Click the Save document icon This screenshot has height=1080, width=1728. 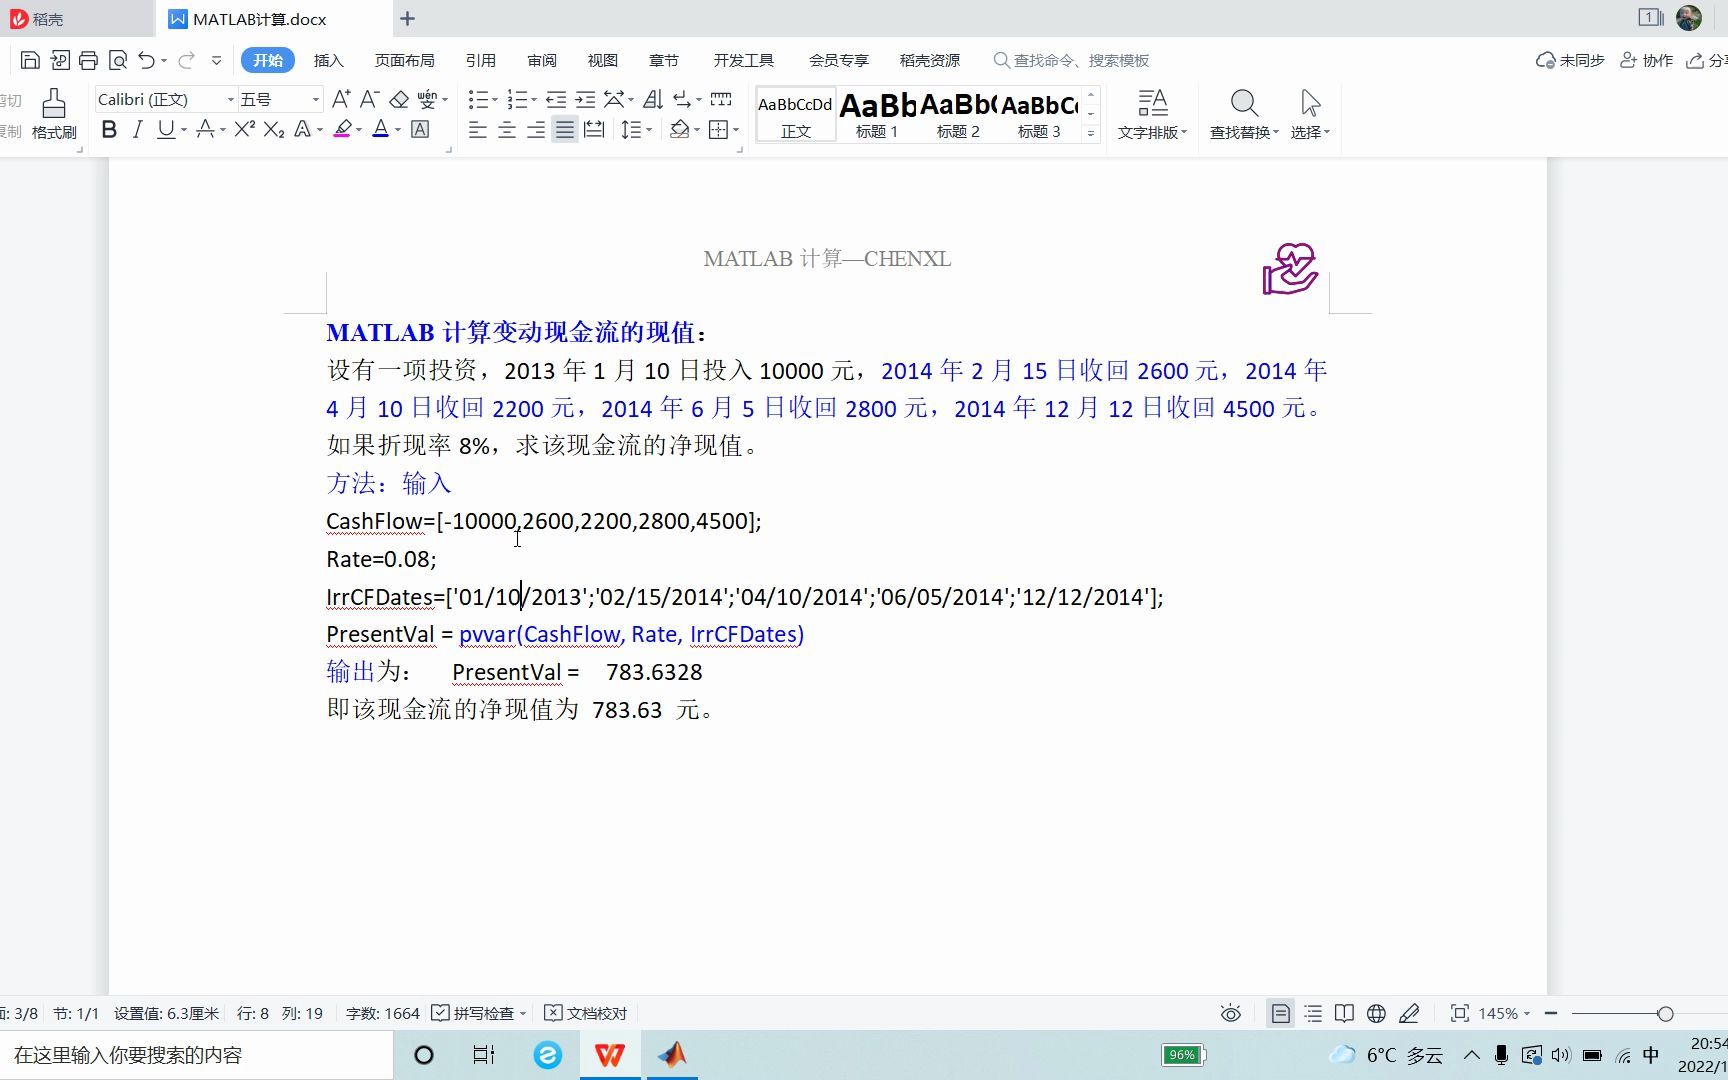click(30, 60)
